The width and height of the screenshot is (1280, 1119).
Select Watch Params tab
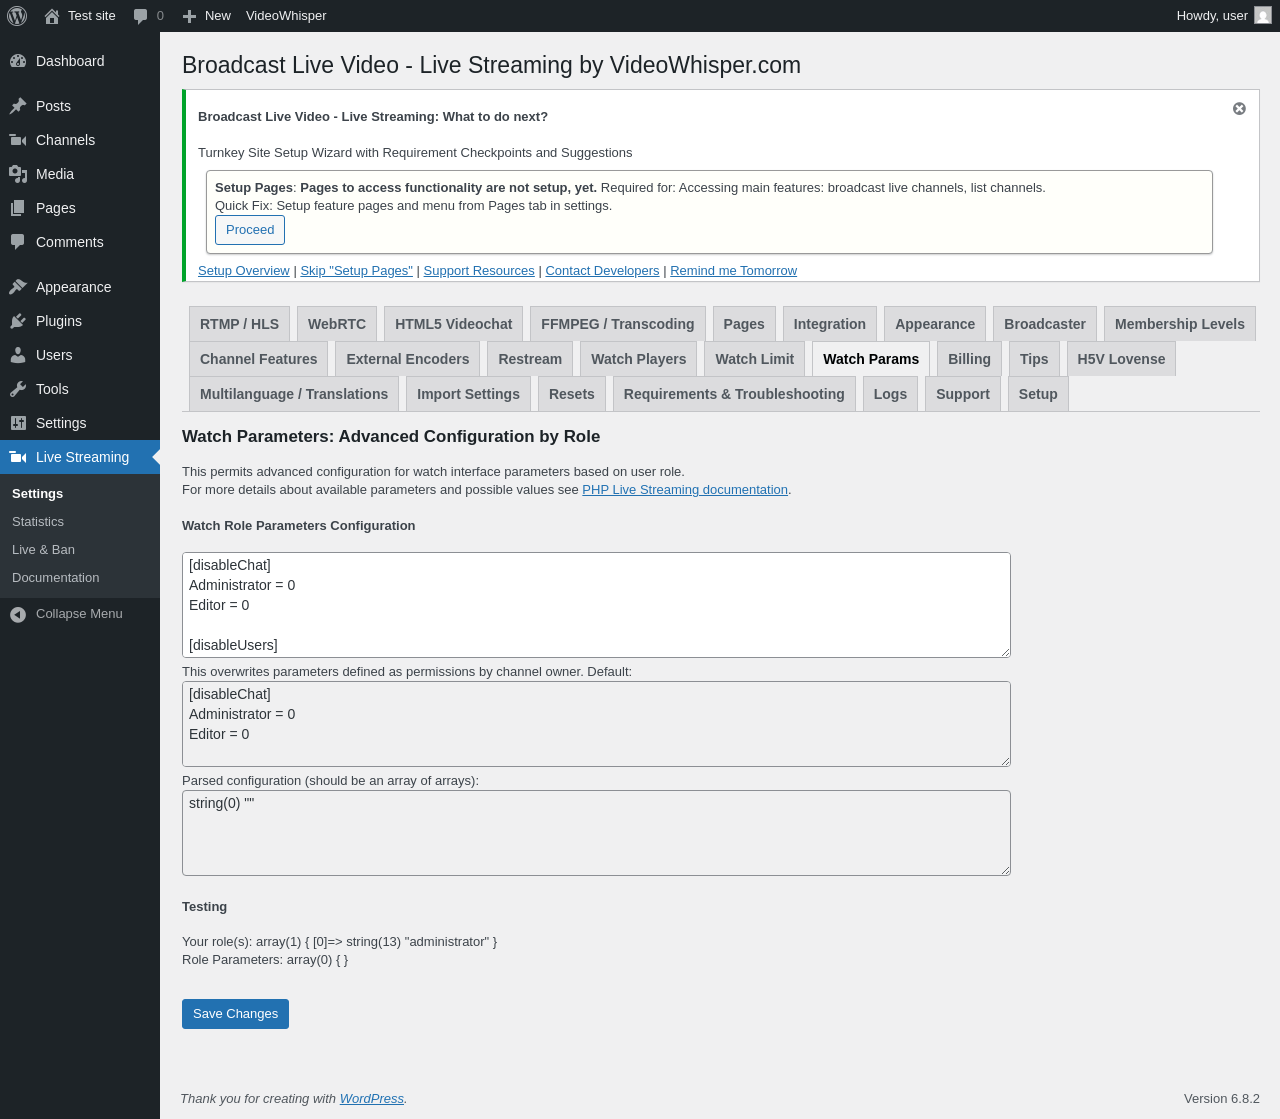[x=871, y=359]
